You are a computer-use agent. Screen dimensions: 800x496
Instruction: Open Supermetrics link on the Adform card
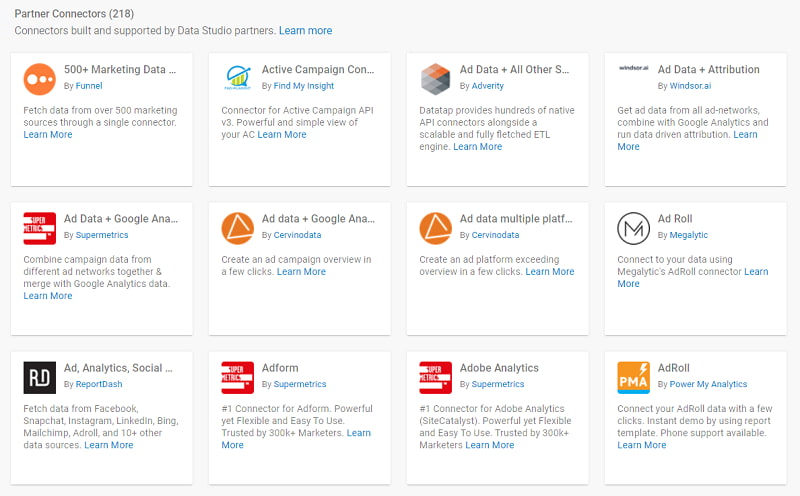299,384
